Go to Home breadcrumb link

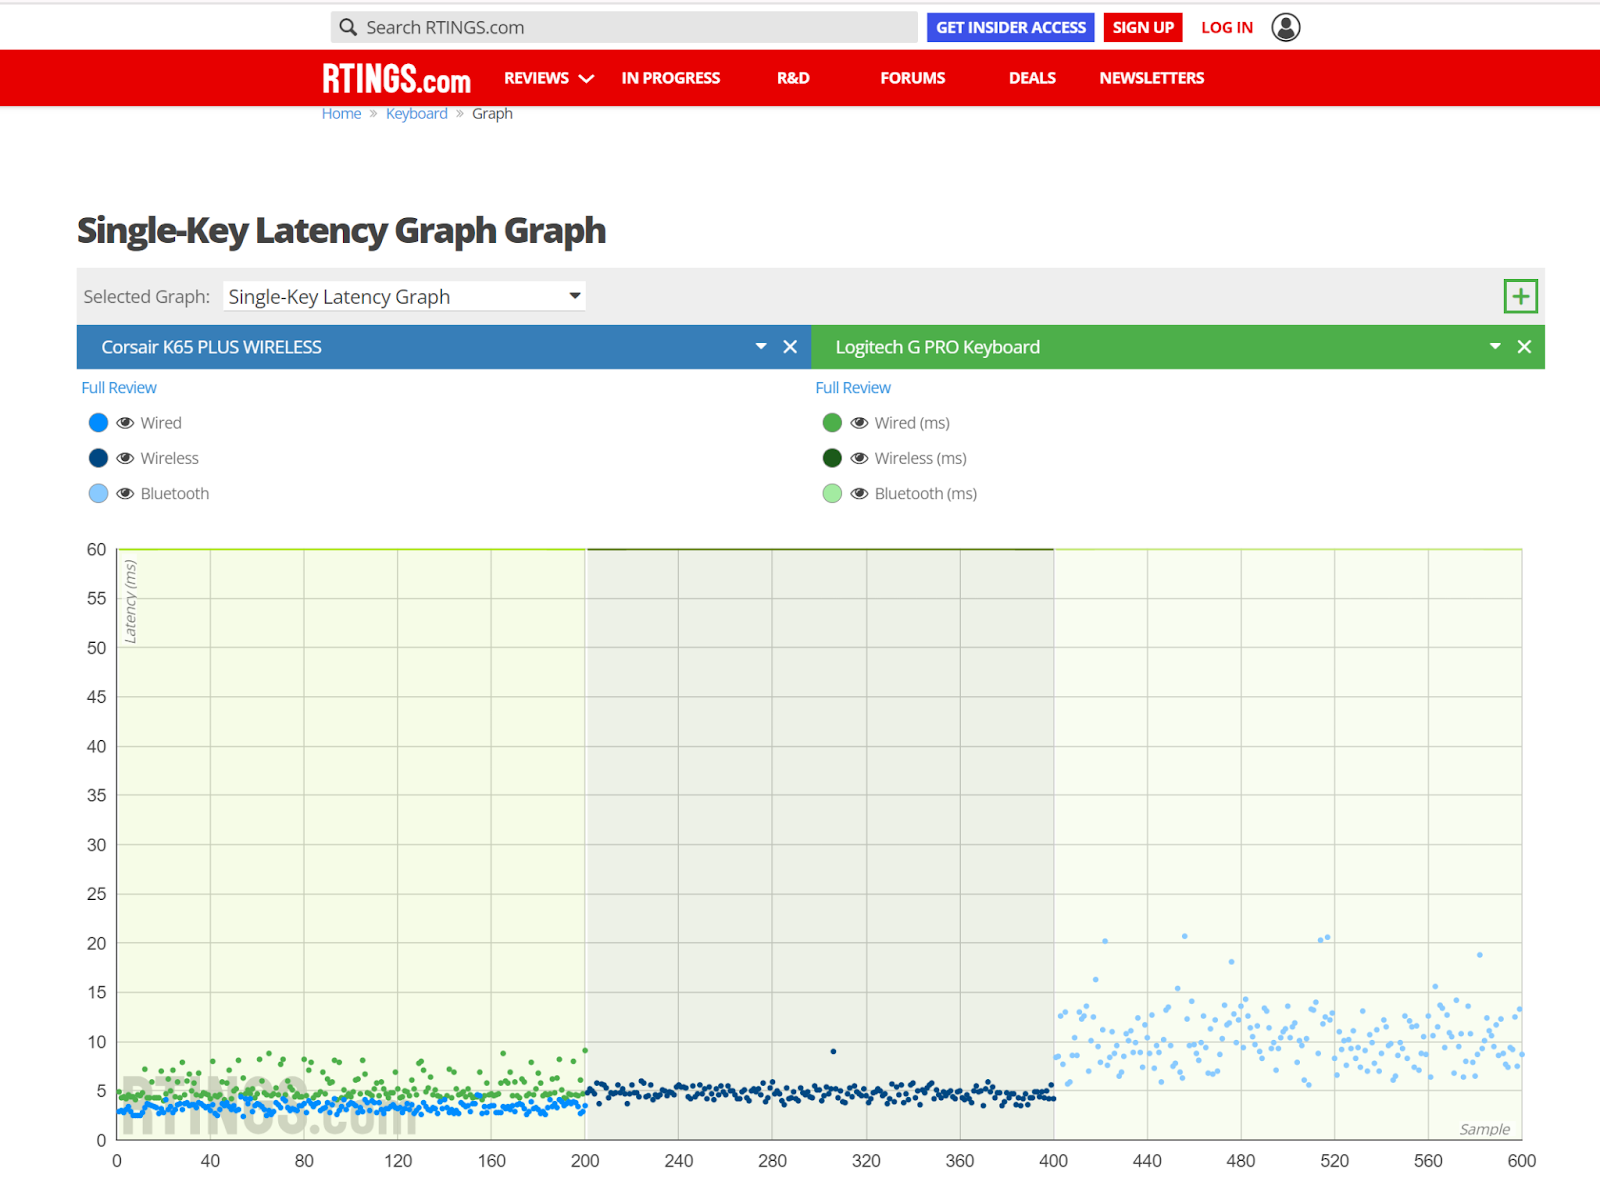point(341,114)
